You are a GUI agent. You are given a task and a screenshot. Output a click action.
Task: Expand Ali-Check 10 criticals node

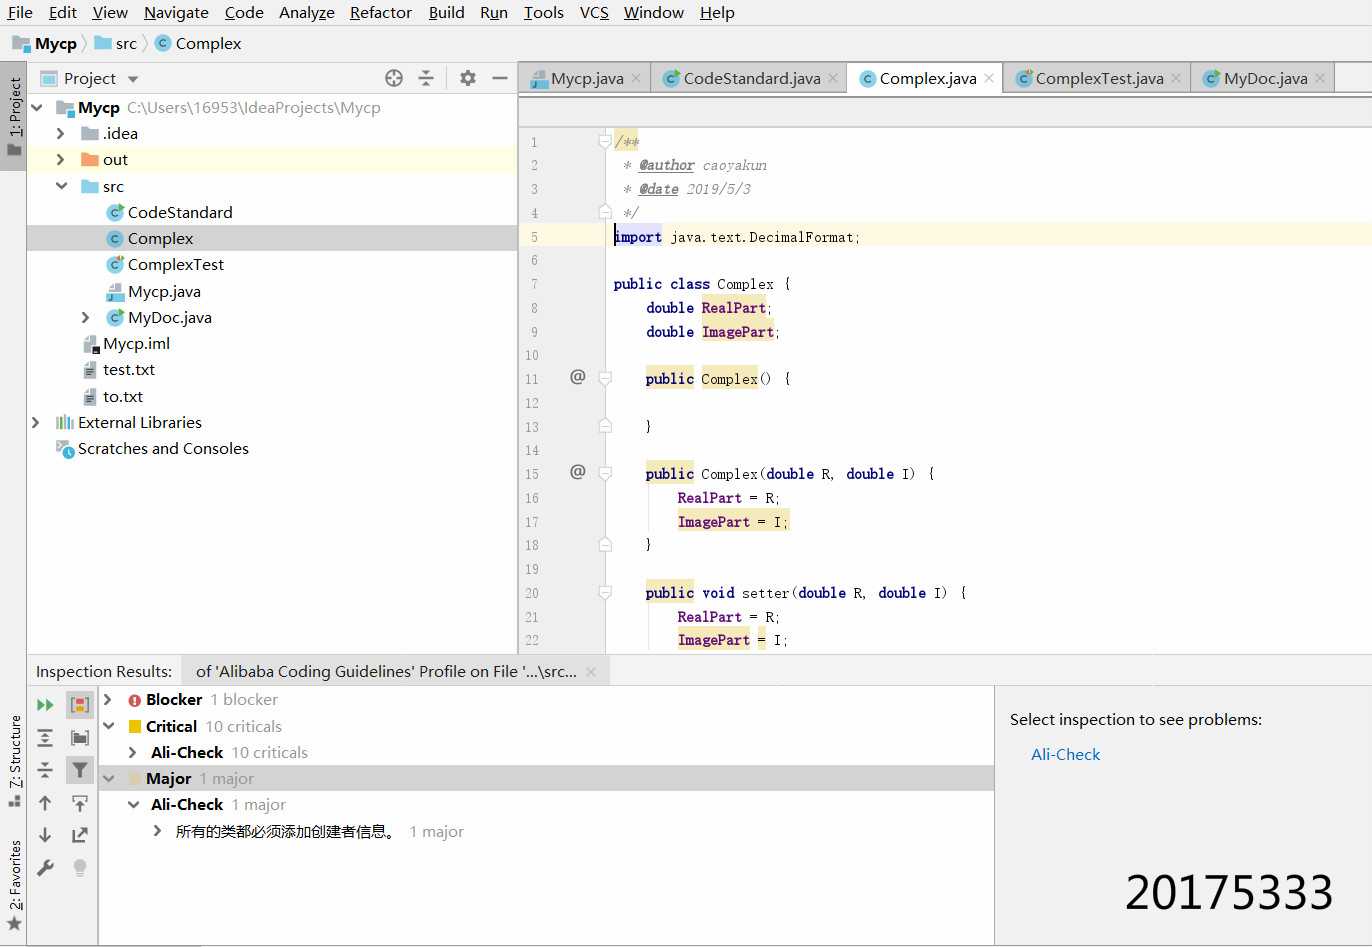[x=133, y=752]
